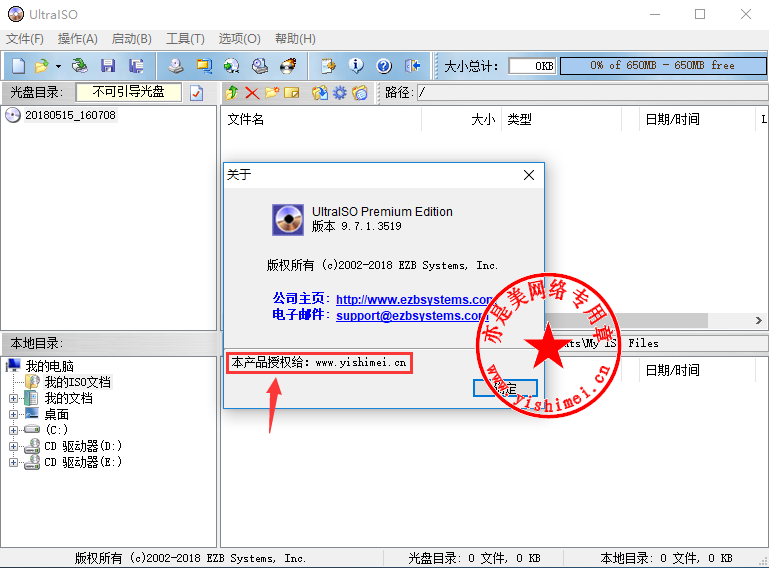
Task: Click the folder view icon before 路径
Action: (x=360, y=93)
